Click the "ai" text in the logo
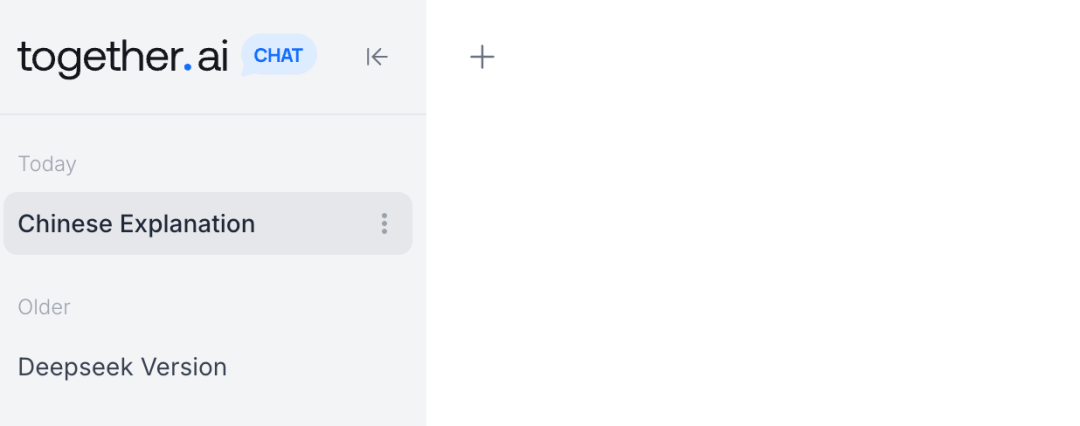This screenshot has height=426, width=1080. [x=212, y=57]
